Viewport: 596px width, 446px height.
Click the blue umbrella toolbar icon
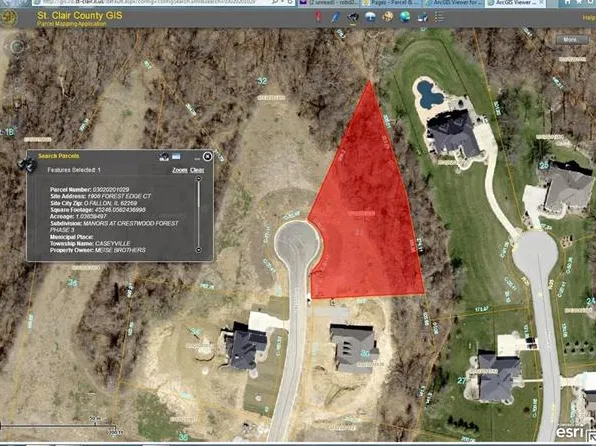pyautogui.click(x=370, y=16)
